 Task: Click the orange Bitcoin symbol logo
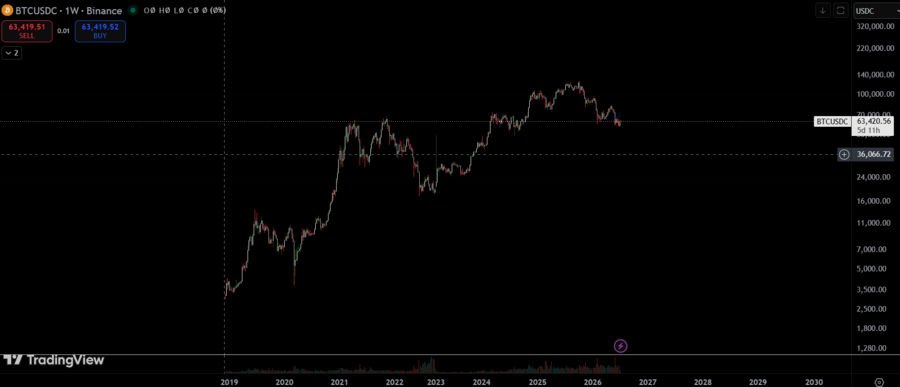[7, 10]
